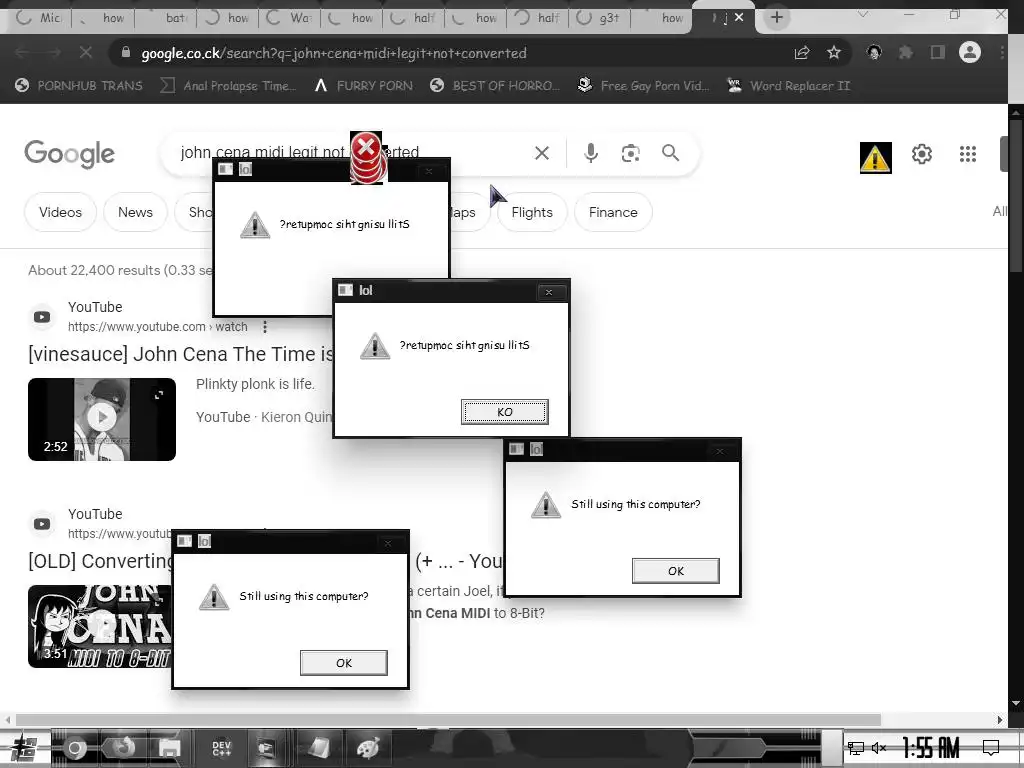Filter results by News
Screen dimensions: 1024x768
[135, 212]
